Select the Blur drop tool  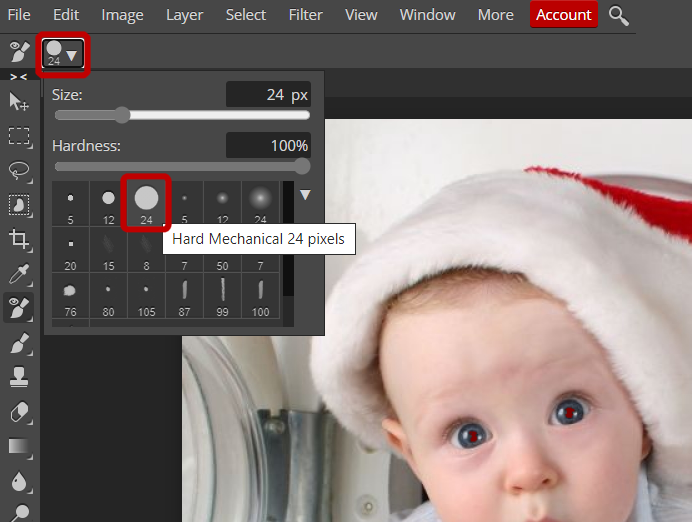(19, 481)
